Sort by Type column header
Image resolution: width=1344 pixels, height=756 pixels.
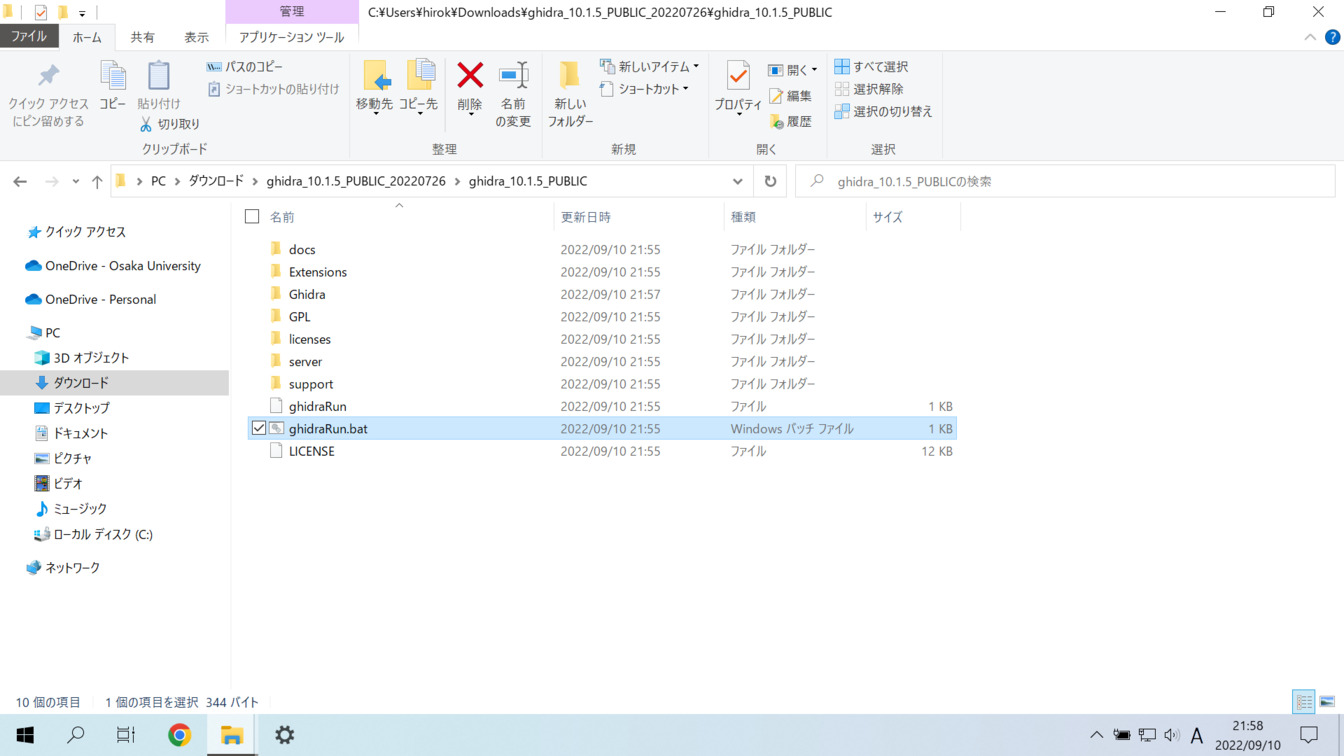click(x=794, y=216)
